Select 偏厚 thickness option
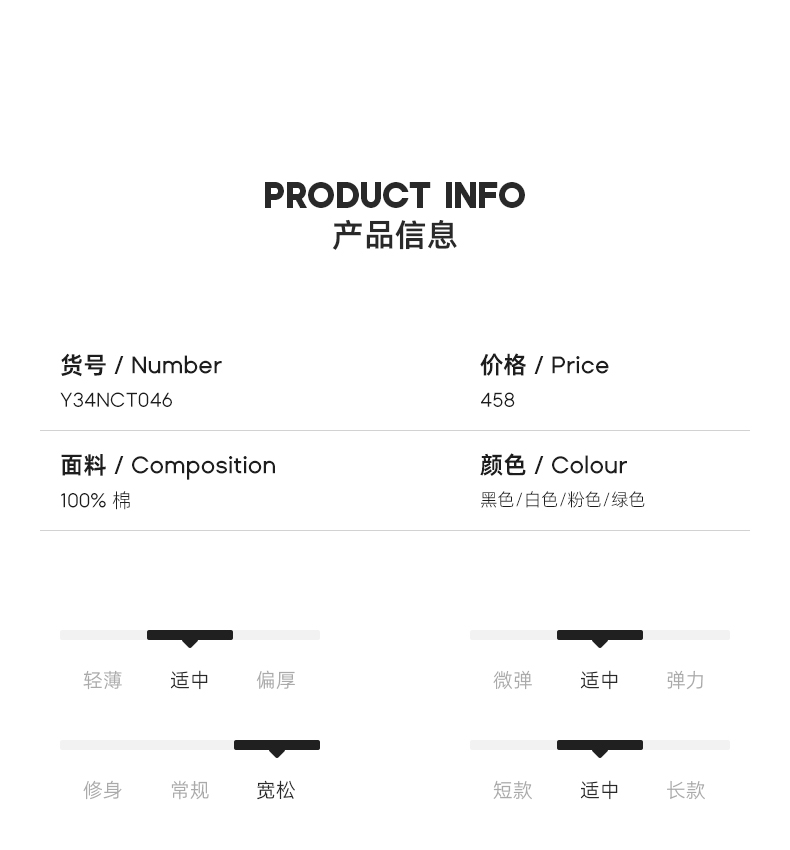 click(276, 680)
